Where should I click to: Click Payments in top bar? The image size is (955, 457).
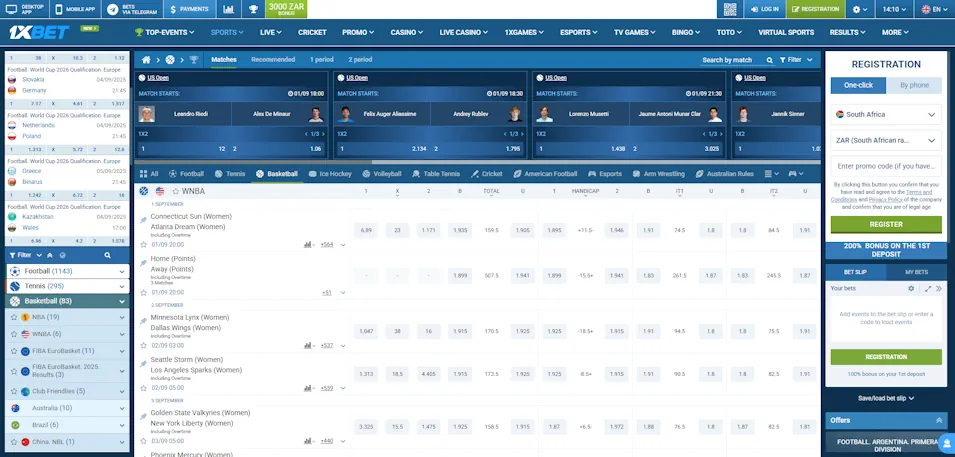coord(189,9)
